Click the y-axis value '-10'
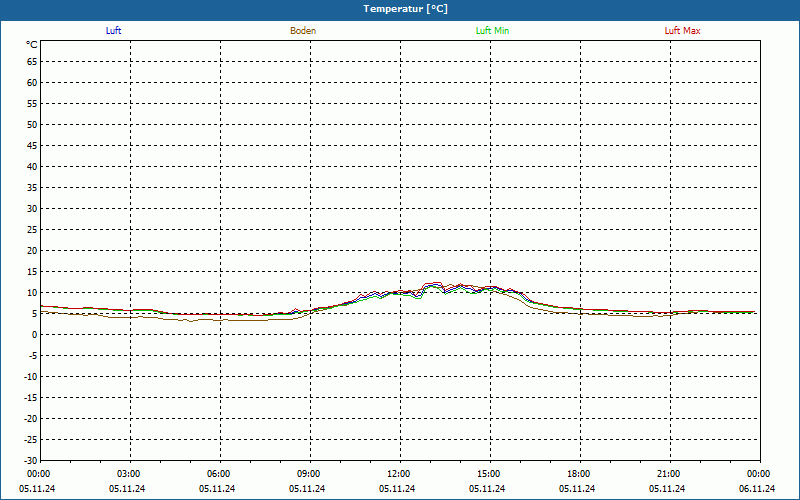 pos(31,377)
